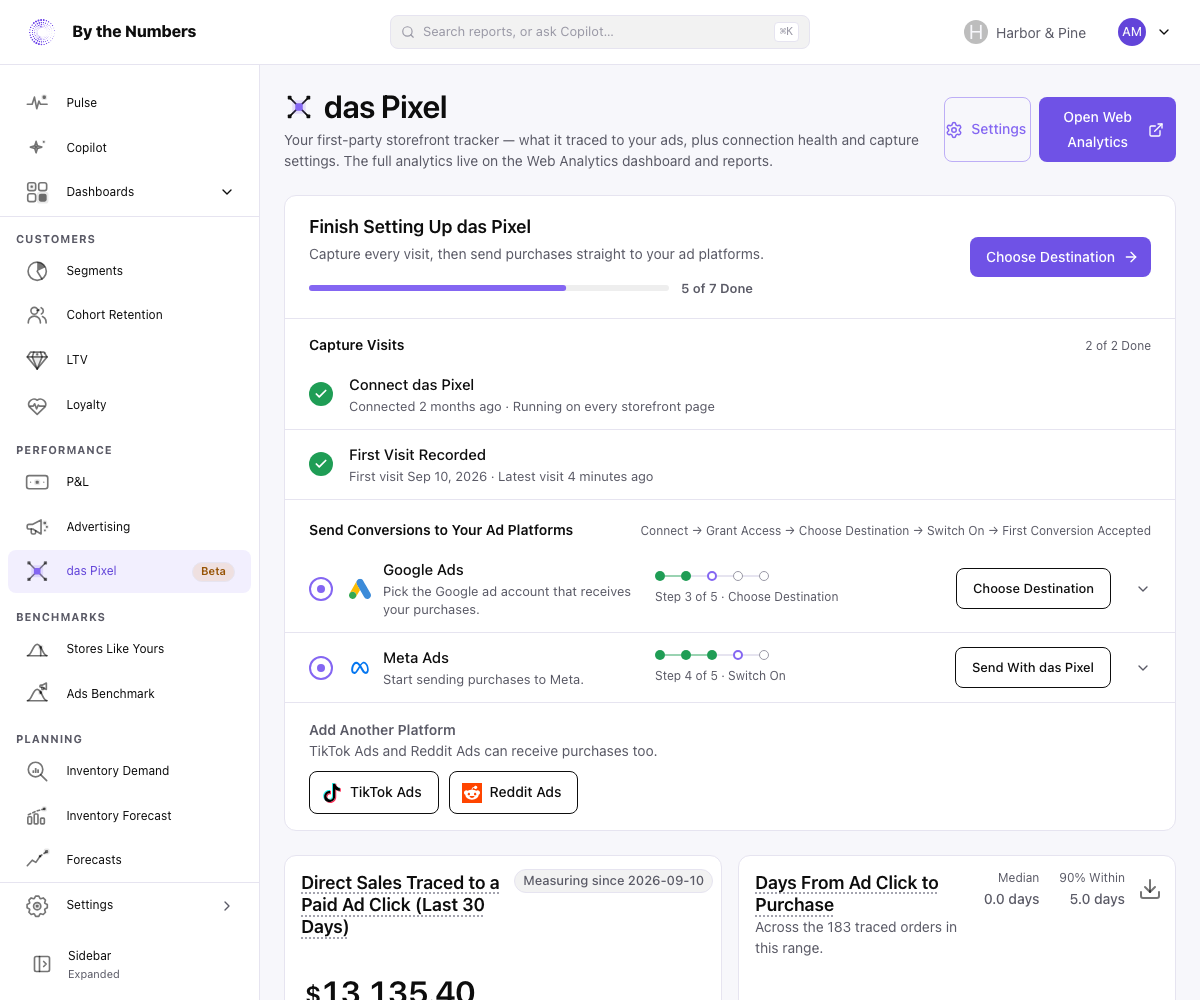Click the ⌘K shortcut badge
The width and height of the screenshot is (1200, 1000).
786,32
